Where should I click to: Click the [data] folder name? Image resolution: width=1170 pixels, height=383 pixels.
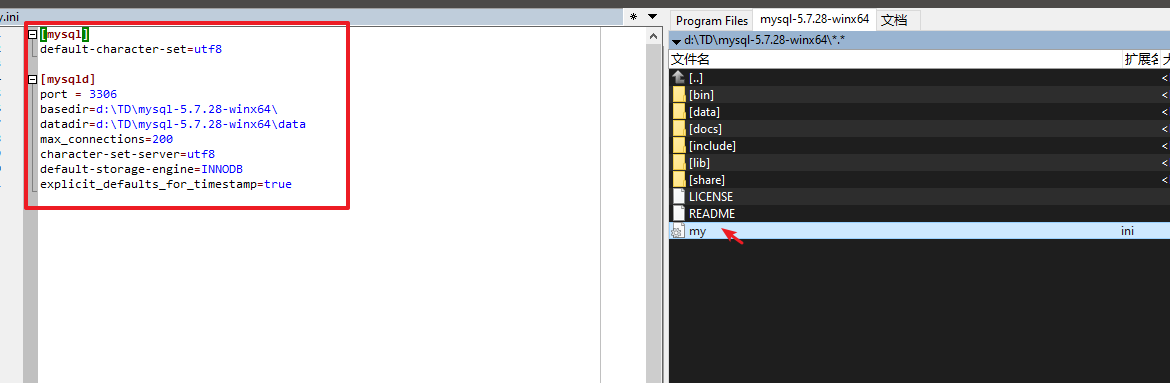[x=704, y=112]
